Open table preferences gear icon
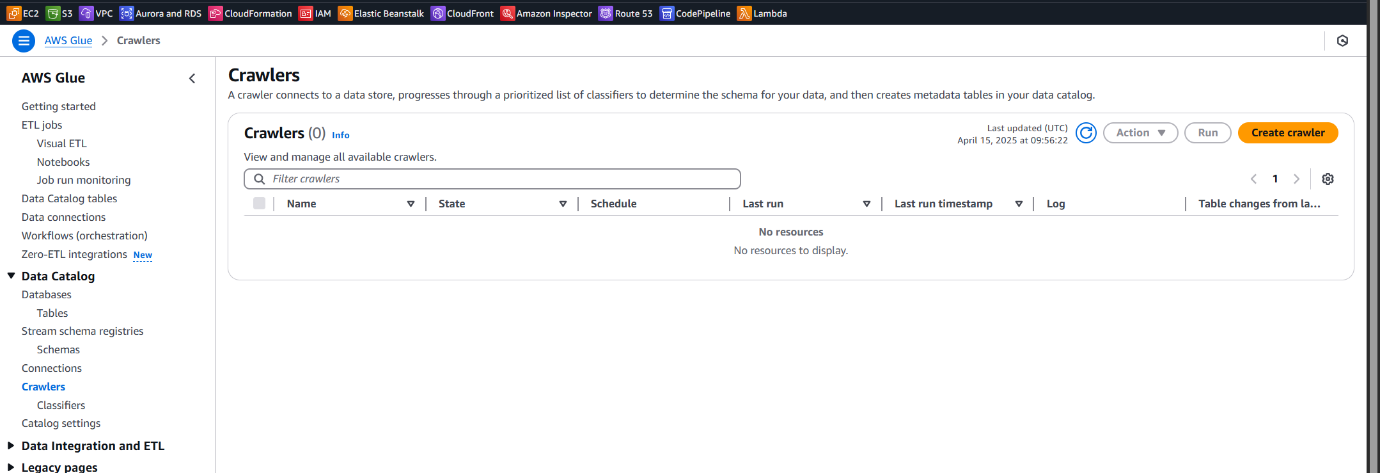The height and width of the screenshot is (473, 1380). [1328, 179]
